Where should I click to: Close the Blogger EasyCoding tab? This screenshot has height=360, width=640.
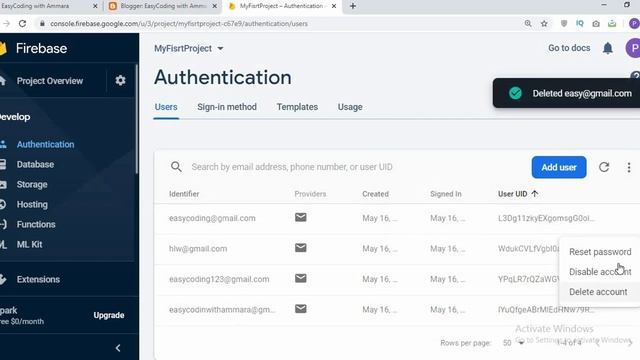215,6
